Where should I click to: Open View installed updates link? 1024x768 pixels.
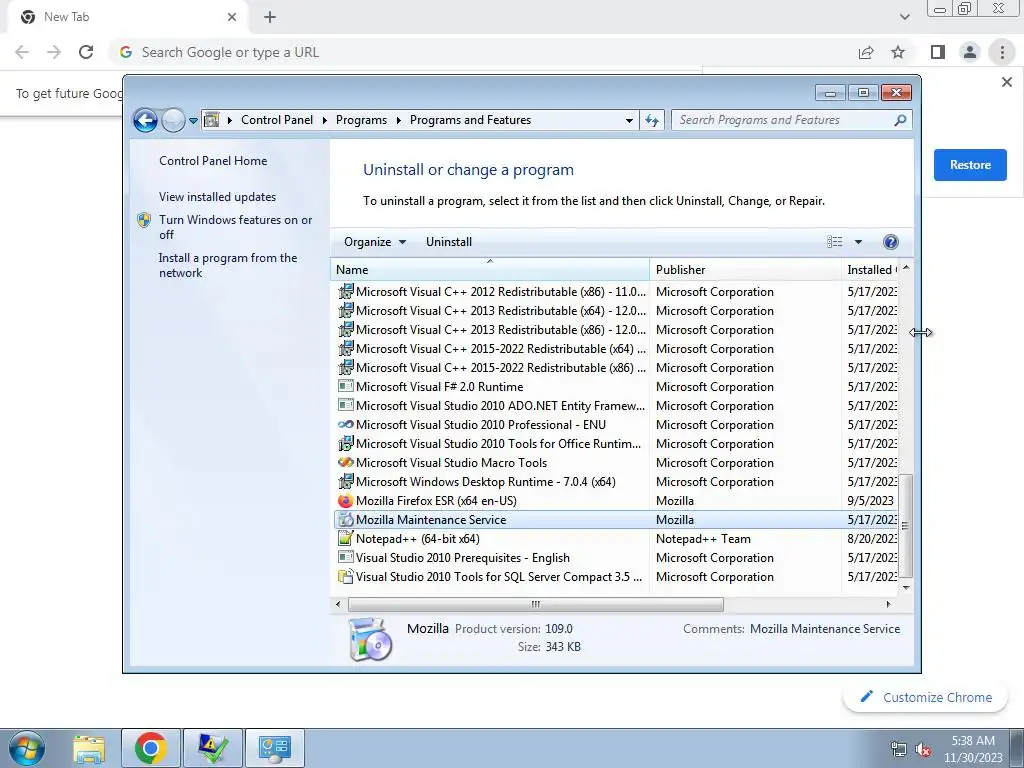click(x=217, y=197)
